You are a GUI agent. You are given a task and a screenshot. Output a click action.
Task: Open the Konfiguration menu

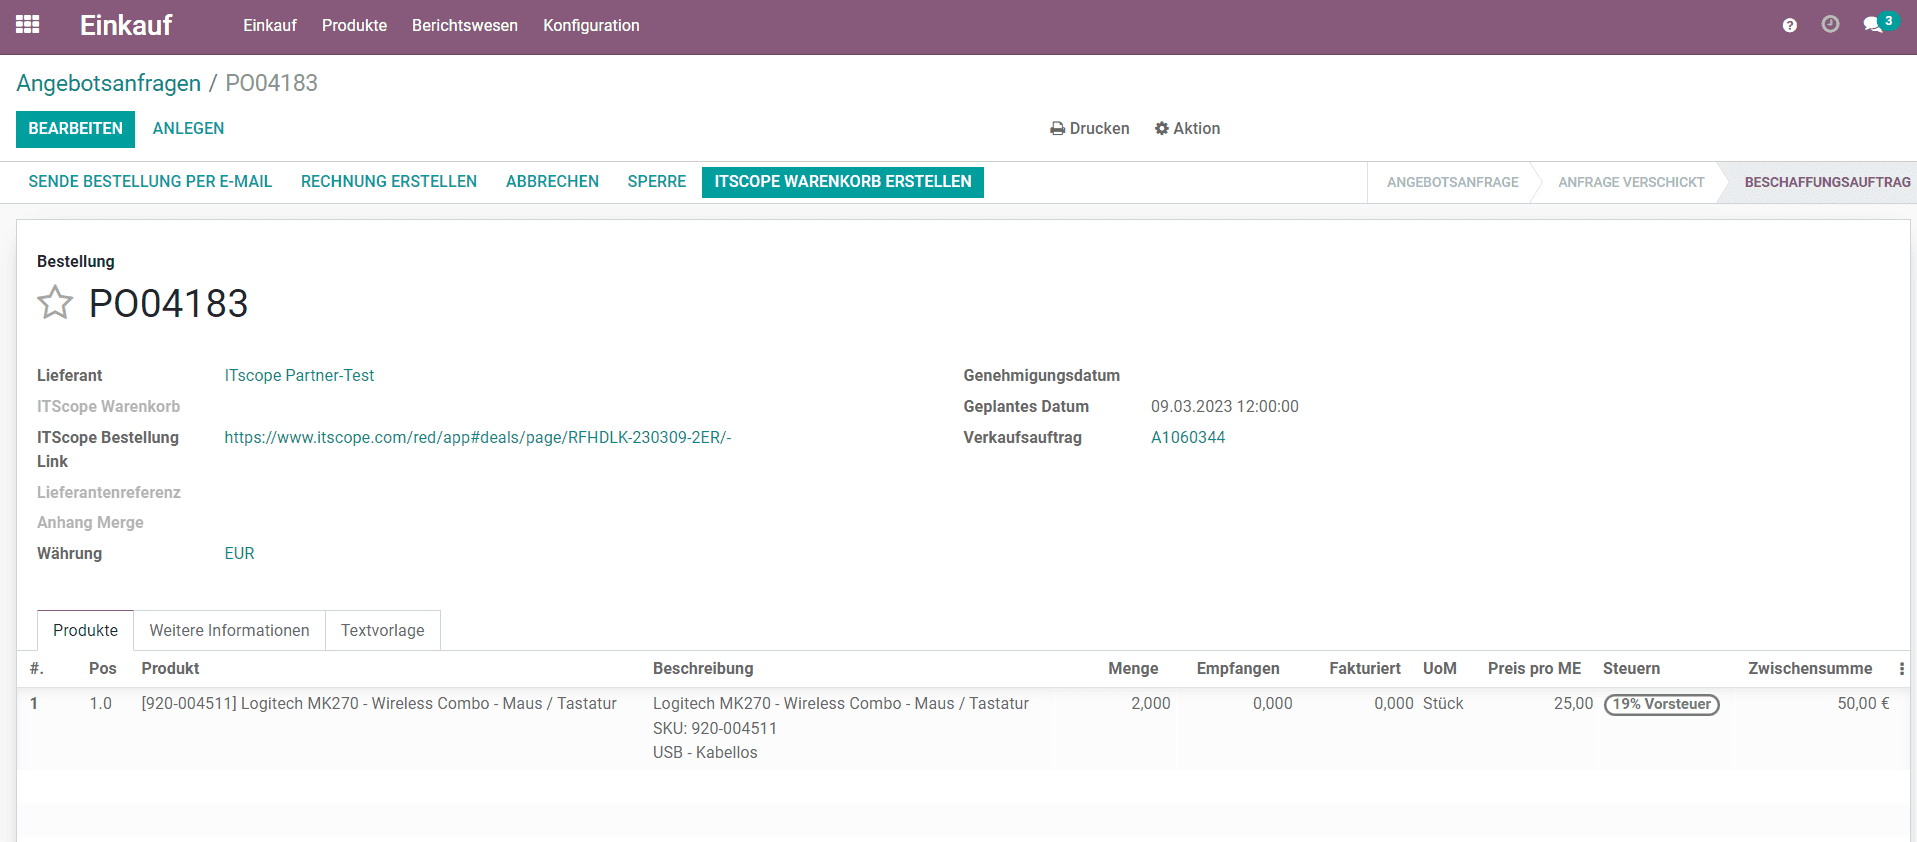[x=591, y=26]
